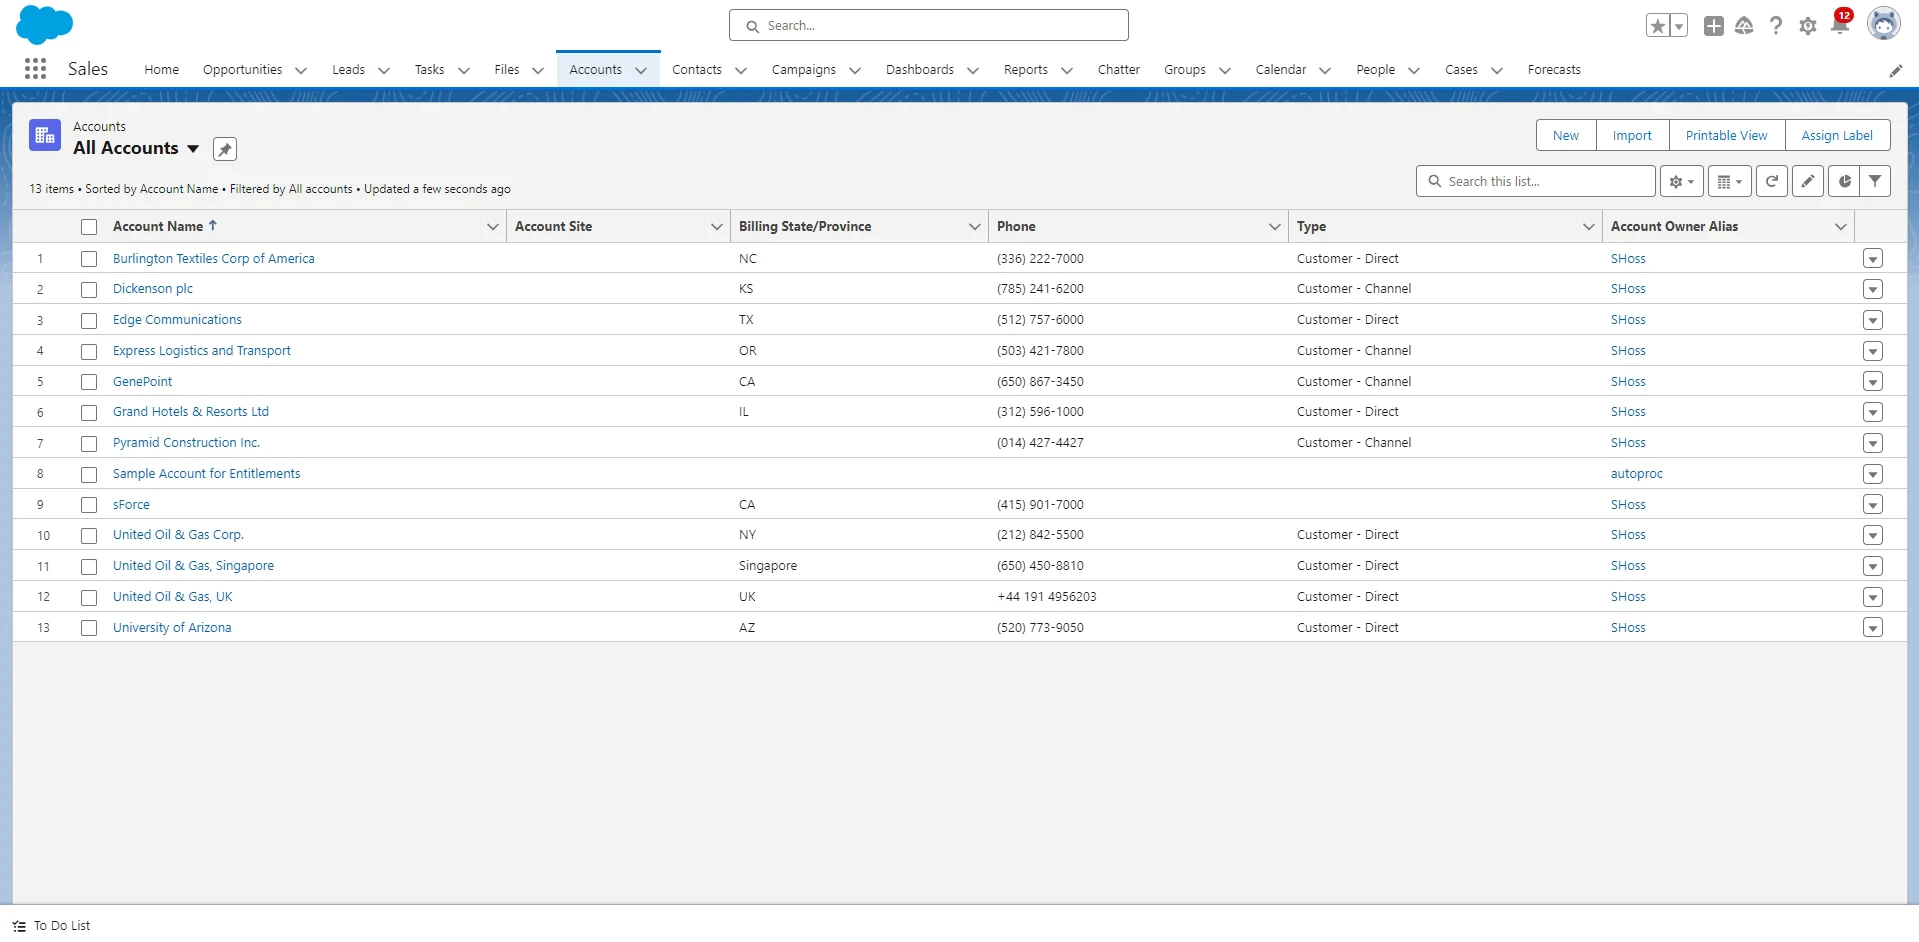The width and height of the screenshot is (1919, 942).
Task: Toggle the select-all rows checkbox
Action: click(x=89, y=227)
